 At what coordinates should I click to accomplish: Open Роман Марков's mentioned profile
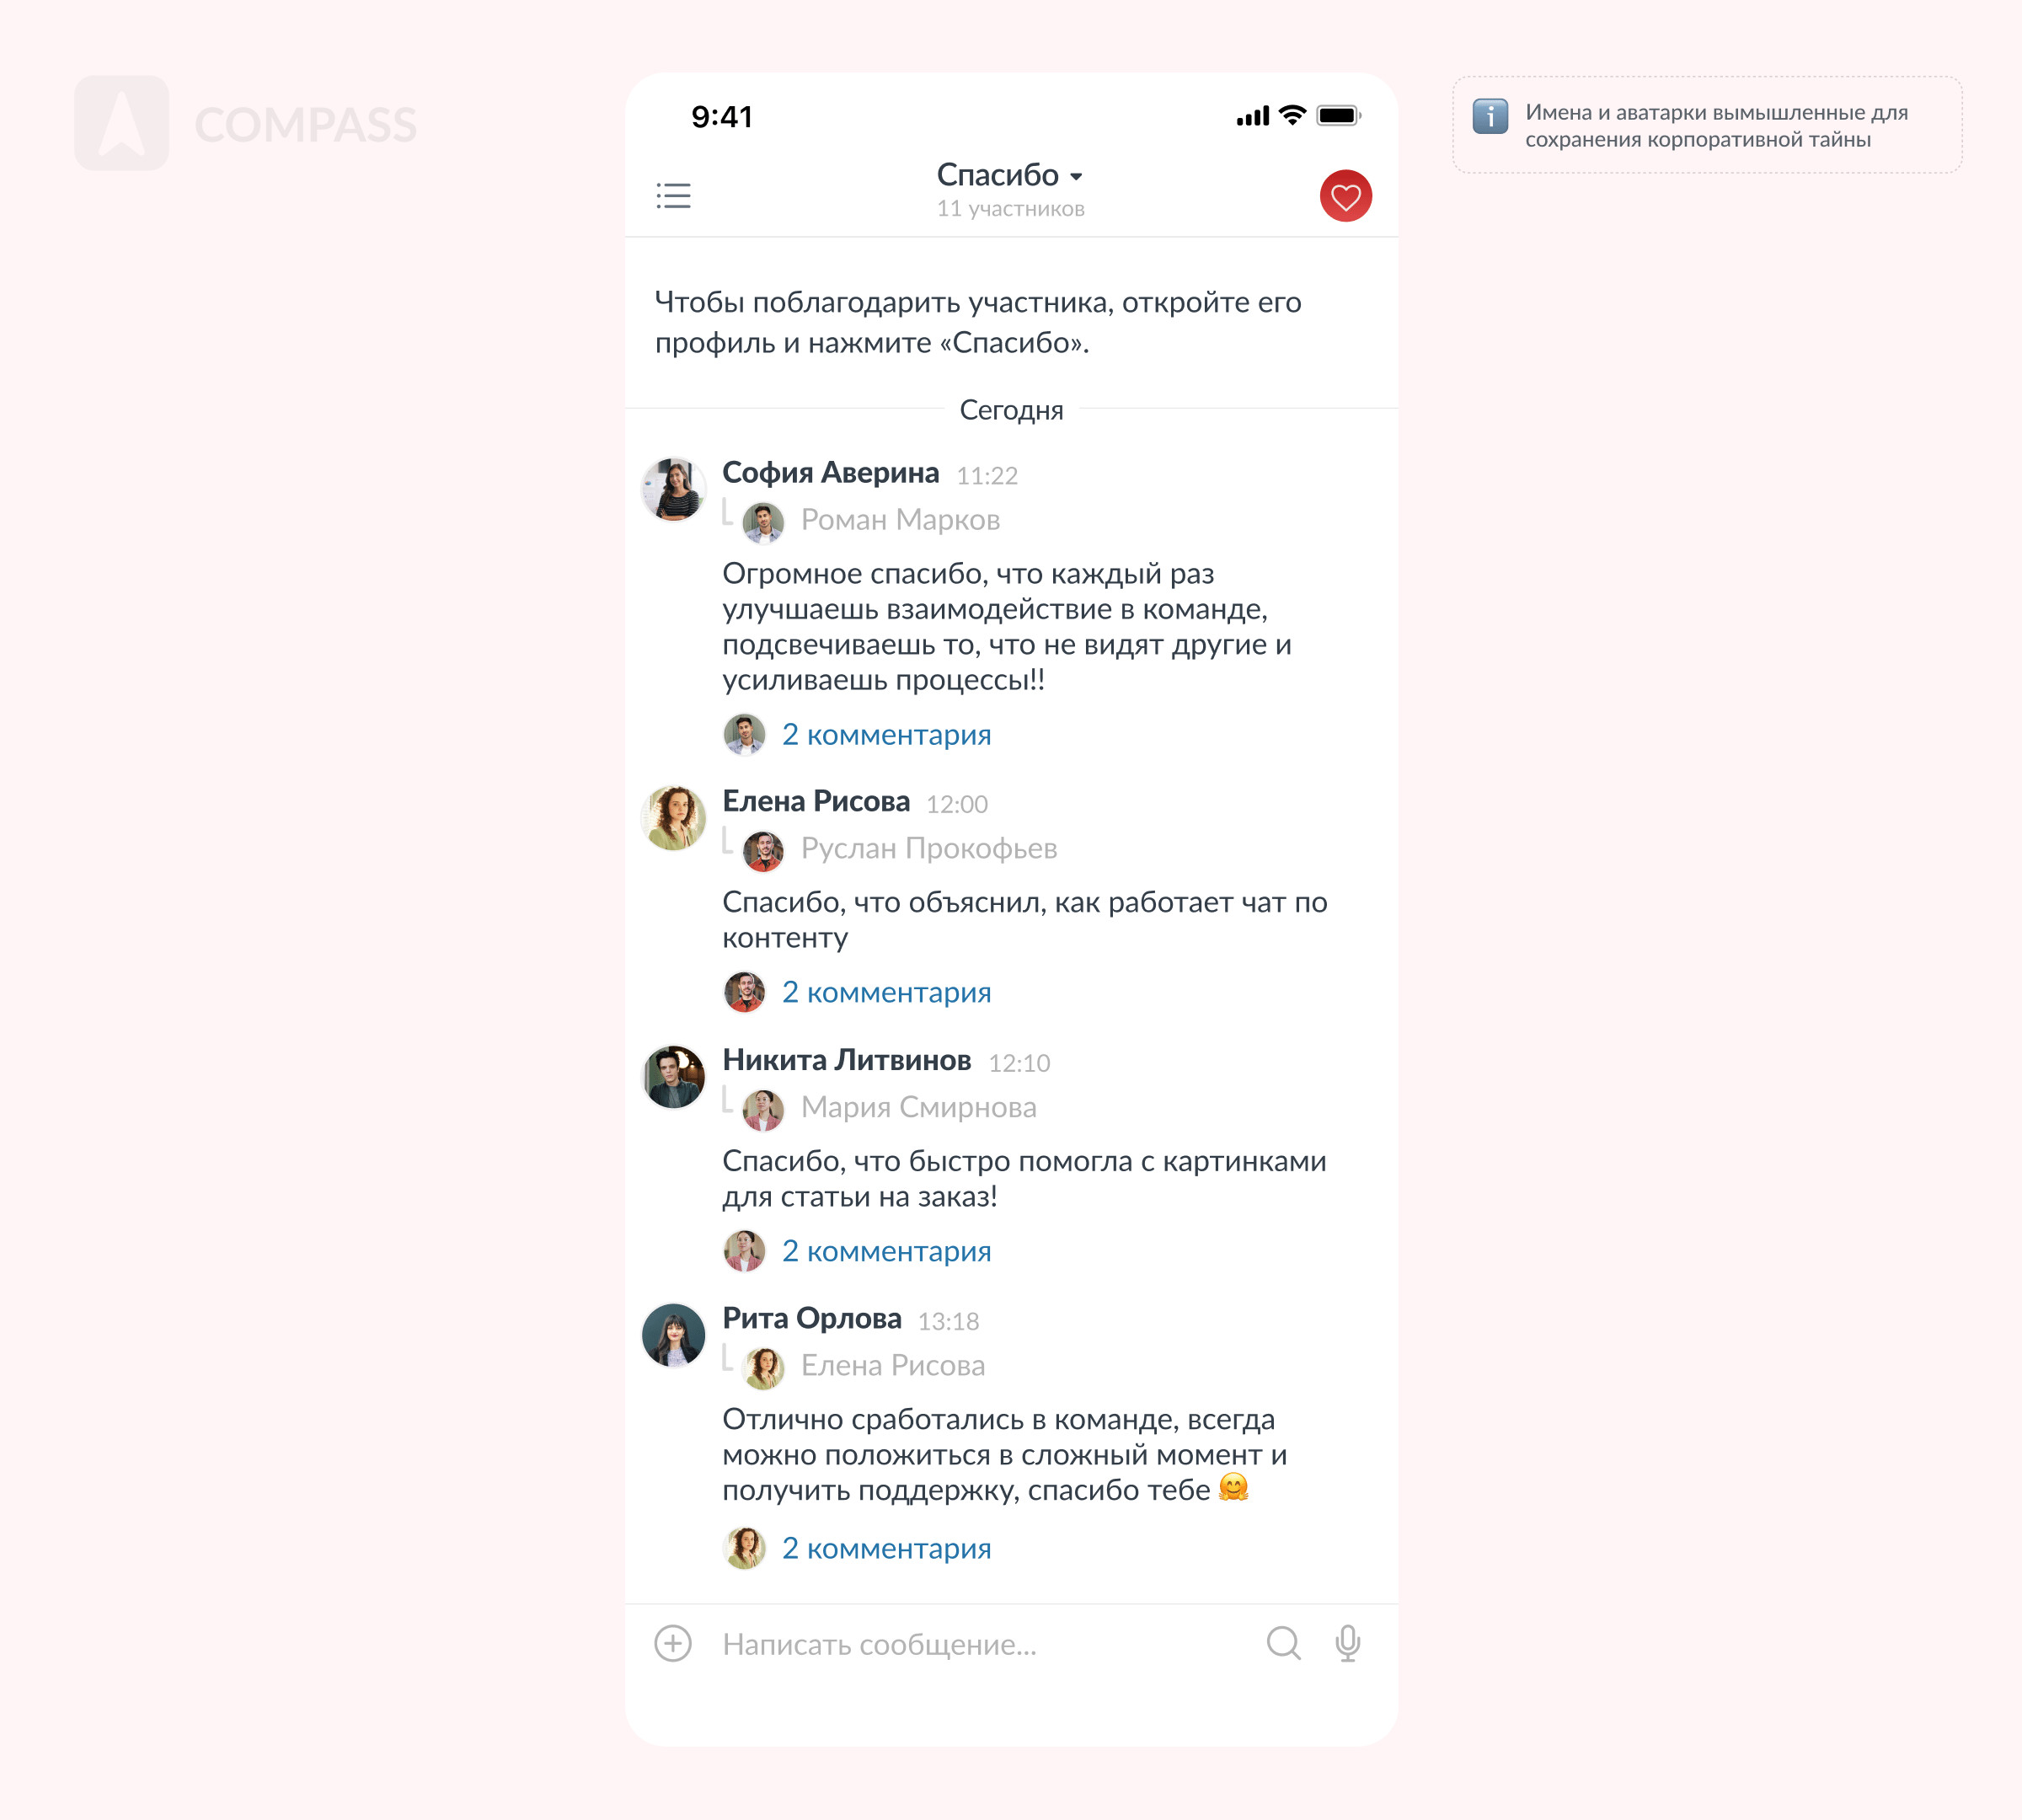900,520
